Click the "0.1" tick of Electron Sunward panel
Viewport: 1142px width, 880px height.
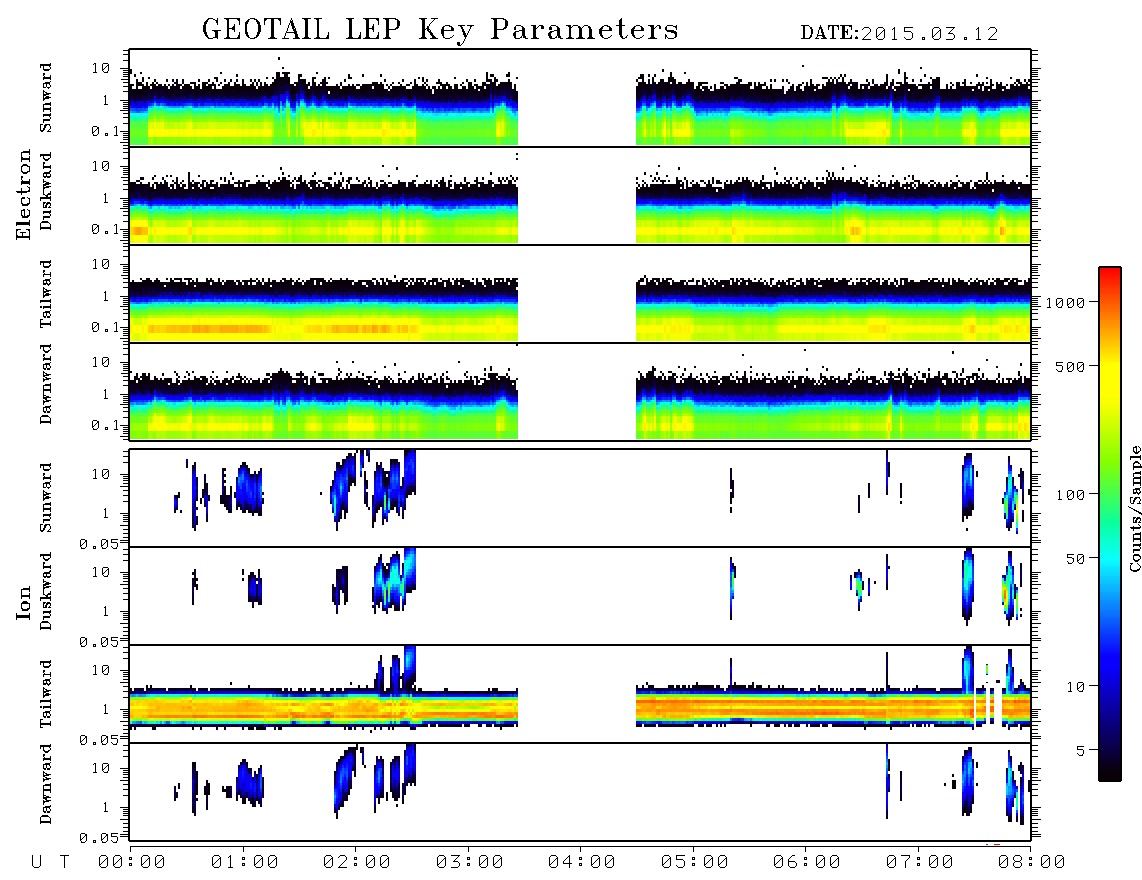coord(106,132)
